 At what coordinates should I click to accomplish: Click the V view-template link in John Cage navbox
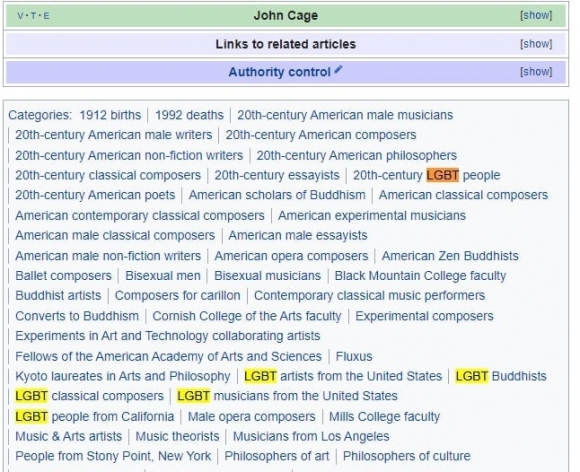tap(20, 16)
